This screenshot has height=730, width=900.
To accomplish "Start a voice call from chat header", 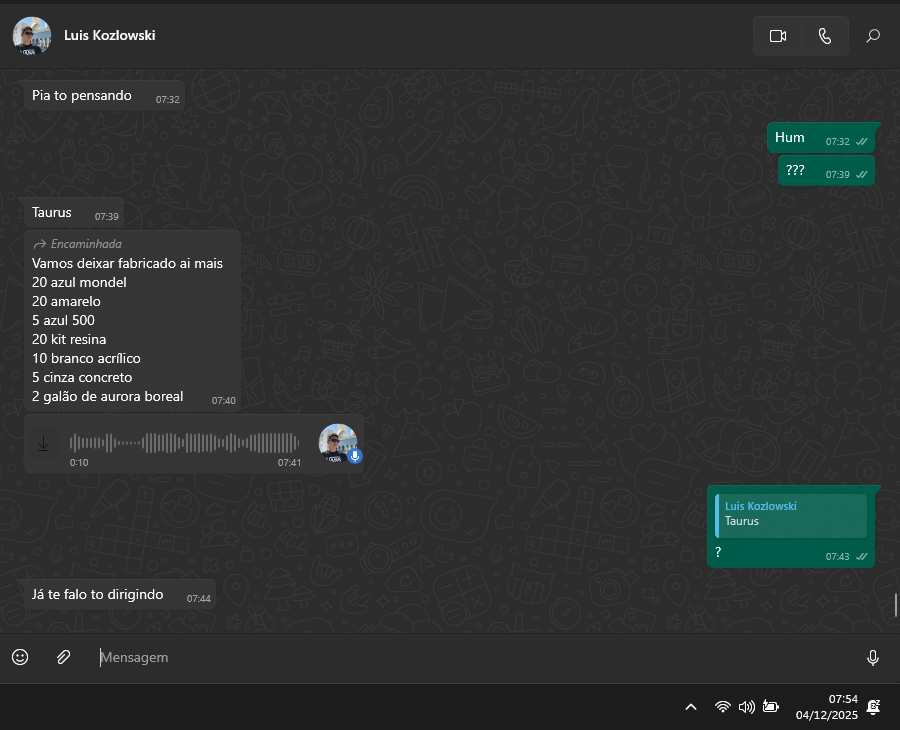I will tap(824, 36).
